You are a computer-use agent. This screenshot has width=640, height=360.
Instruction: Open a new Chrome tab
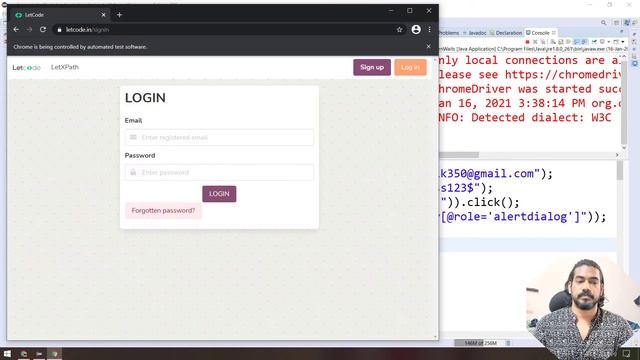119,15
